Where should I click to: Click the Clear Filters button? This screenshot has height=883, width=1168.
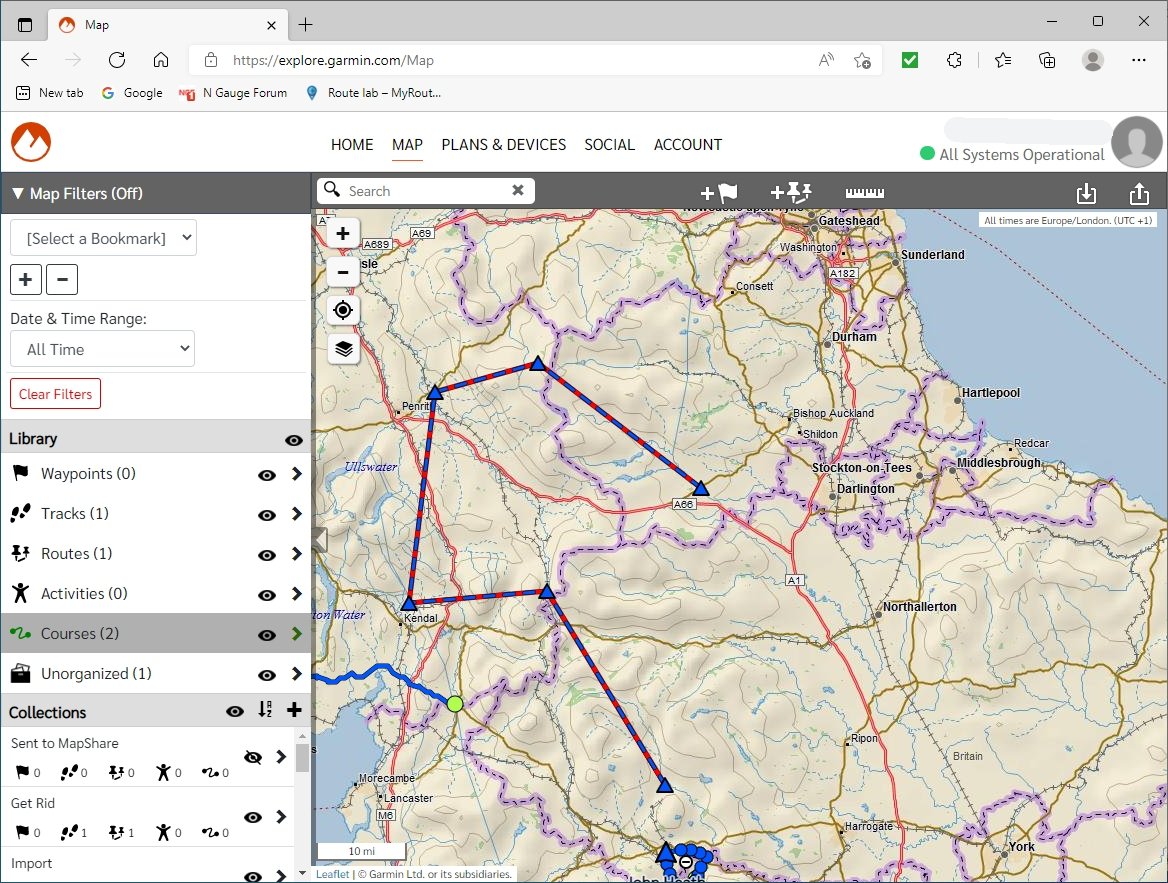(55, 393)
